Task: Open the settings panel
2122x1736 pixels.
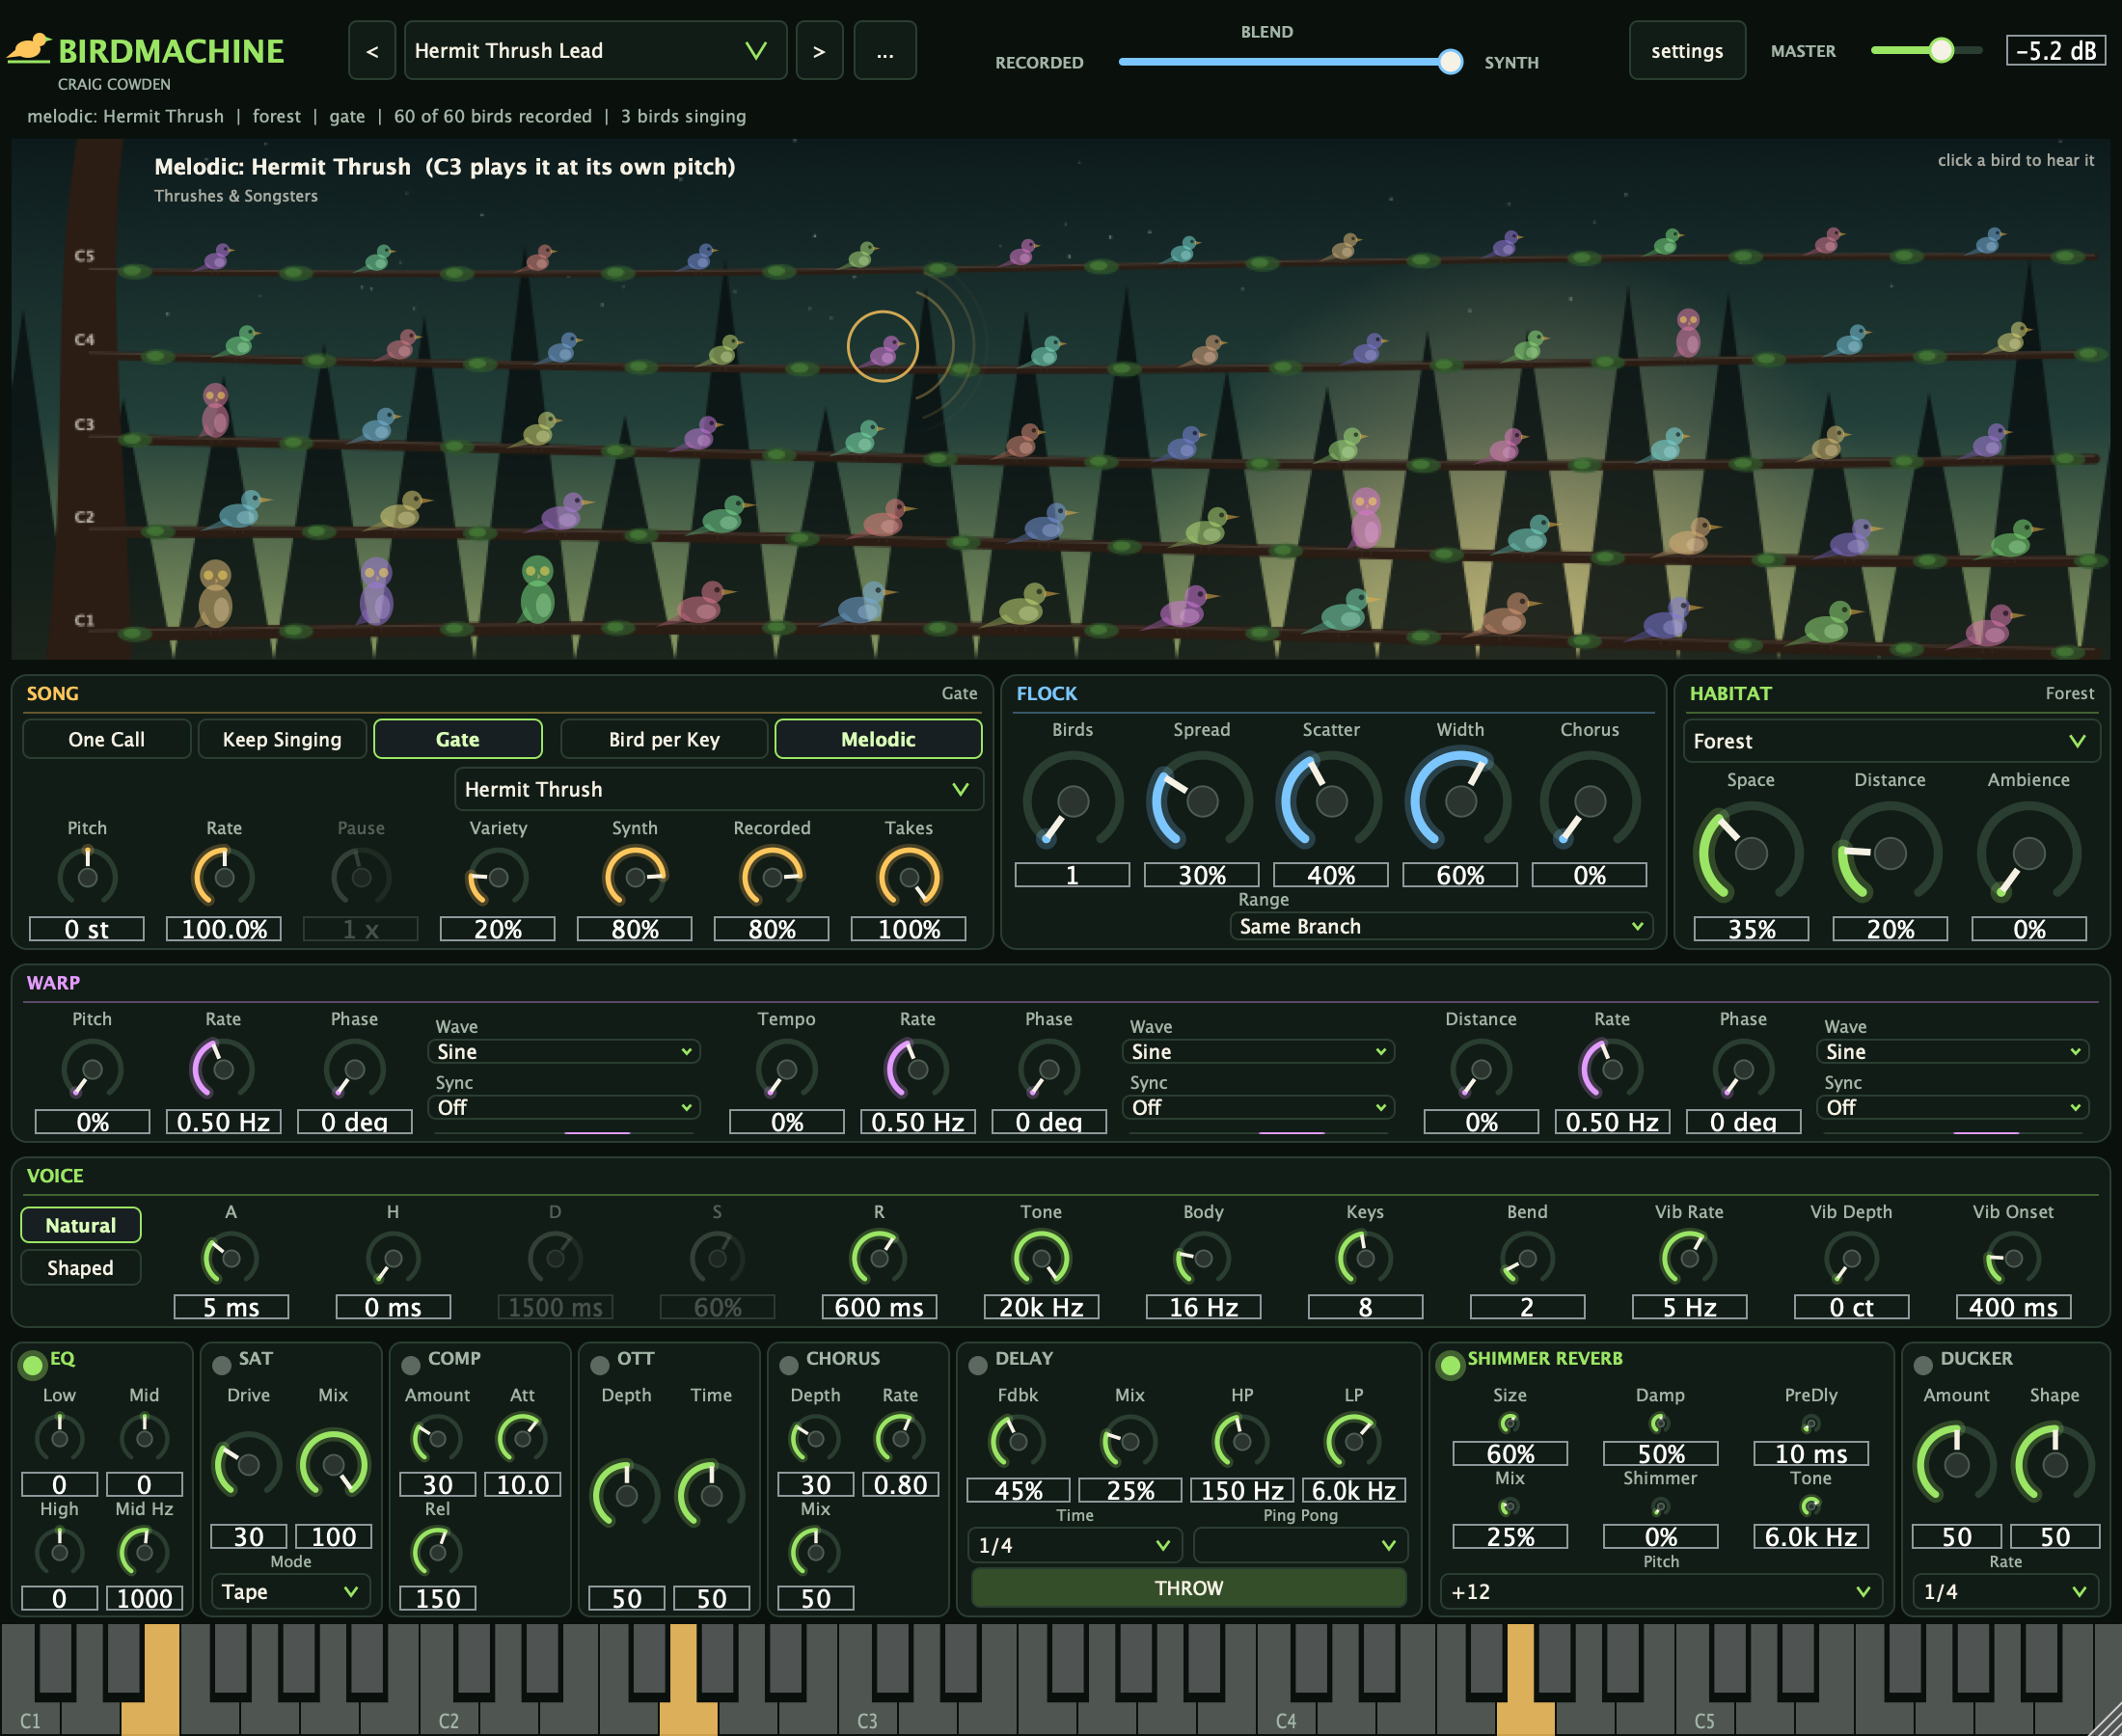Action: (1687, 50)
